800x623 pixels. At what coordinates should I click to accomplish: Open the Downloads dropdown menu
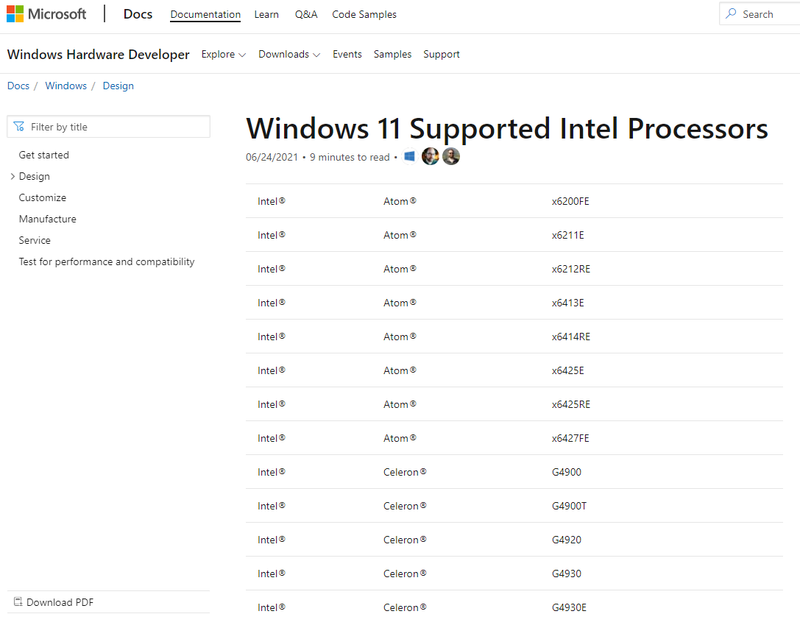(289, 54)
